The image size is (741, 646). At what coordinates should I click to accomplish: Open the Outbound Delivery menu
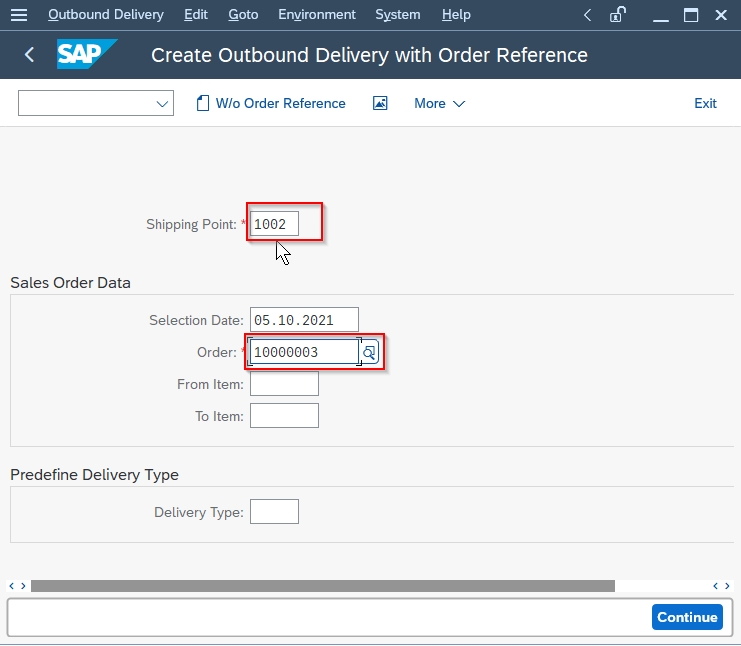[106, 15]
